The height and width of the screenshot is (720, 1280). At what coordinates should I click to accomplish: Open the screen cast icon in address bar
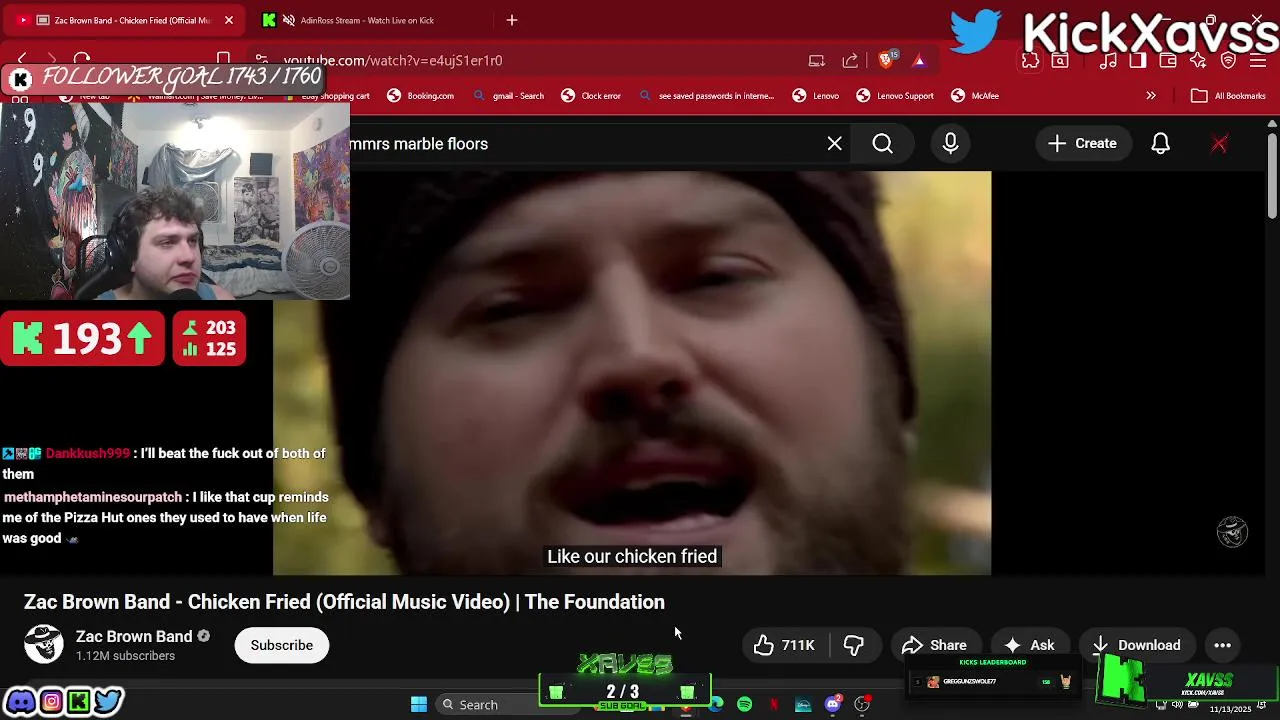(x=817, y=60)
